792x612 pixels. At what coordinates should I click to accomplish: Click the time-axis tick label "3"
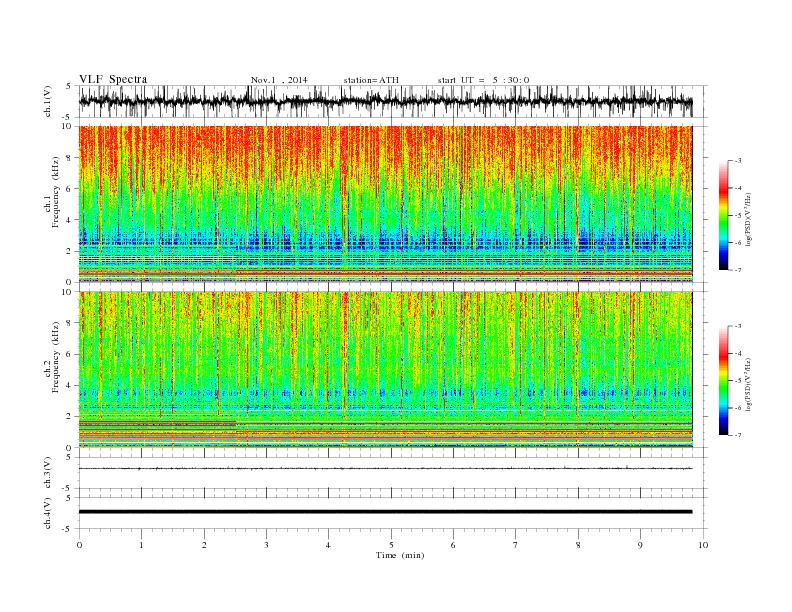pos(266,545)
